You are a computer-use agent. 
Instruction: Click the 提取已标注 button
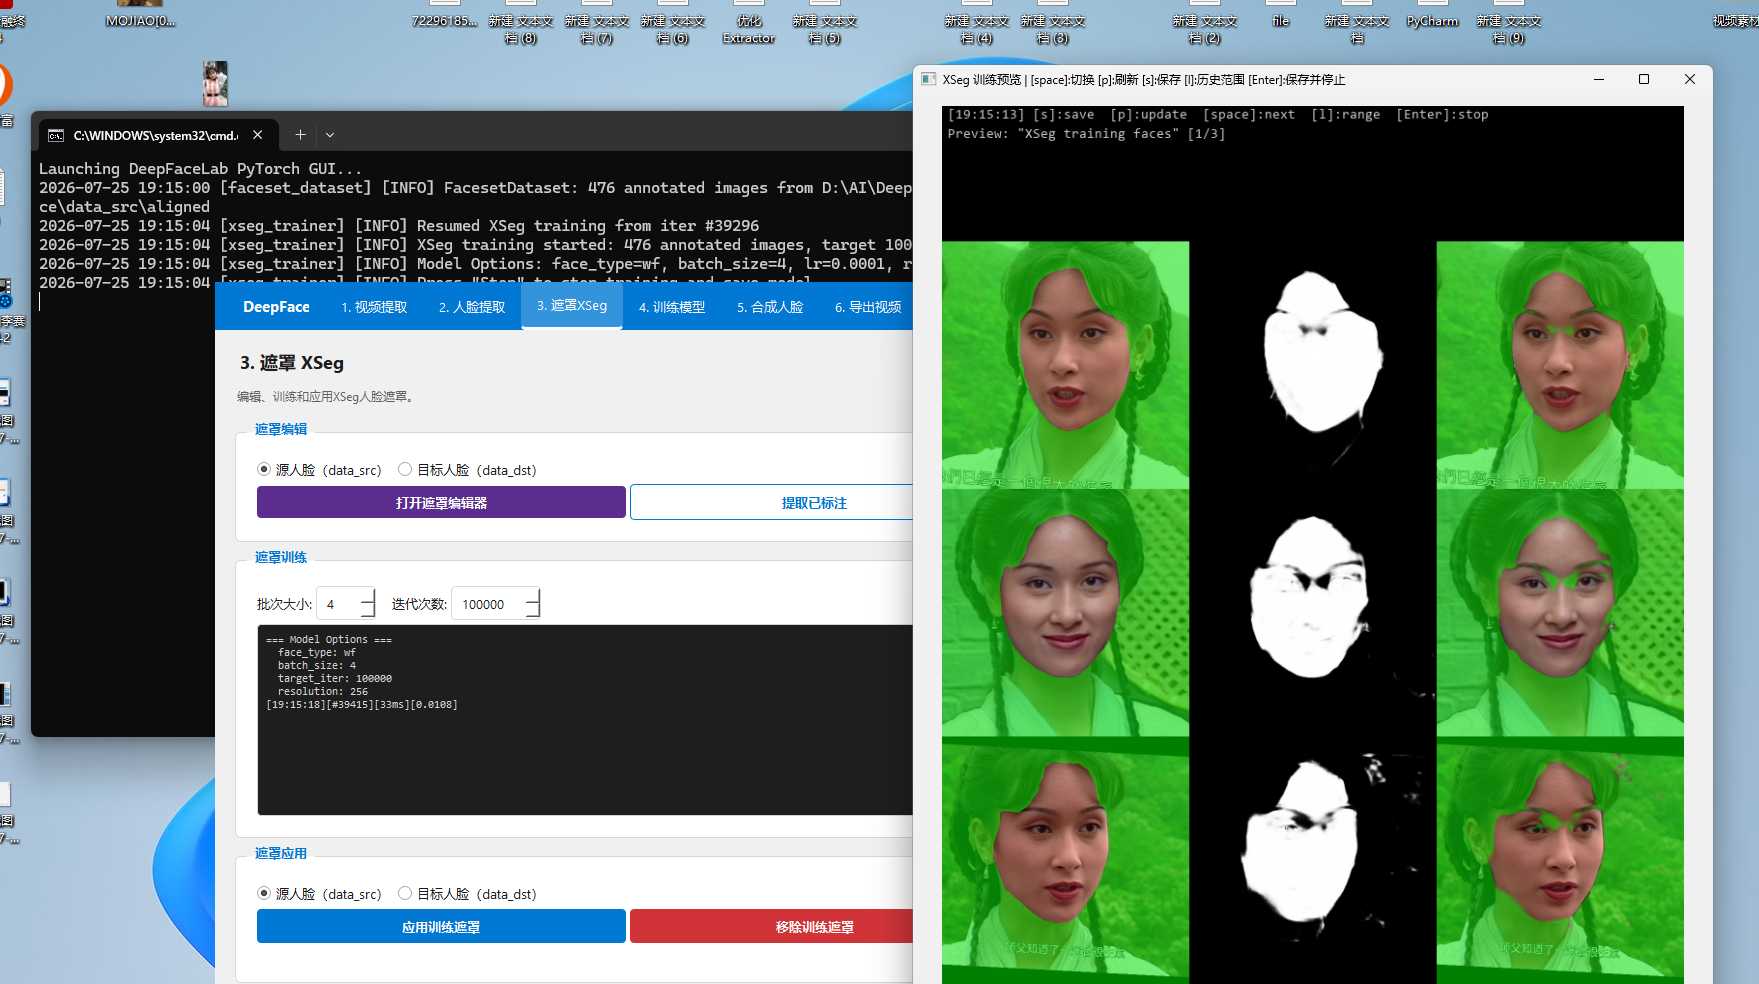pyautogui.click(x=772, y=503)
